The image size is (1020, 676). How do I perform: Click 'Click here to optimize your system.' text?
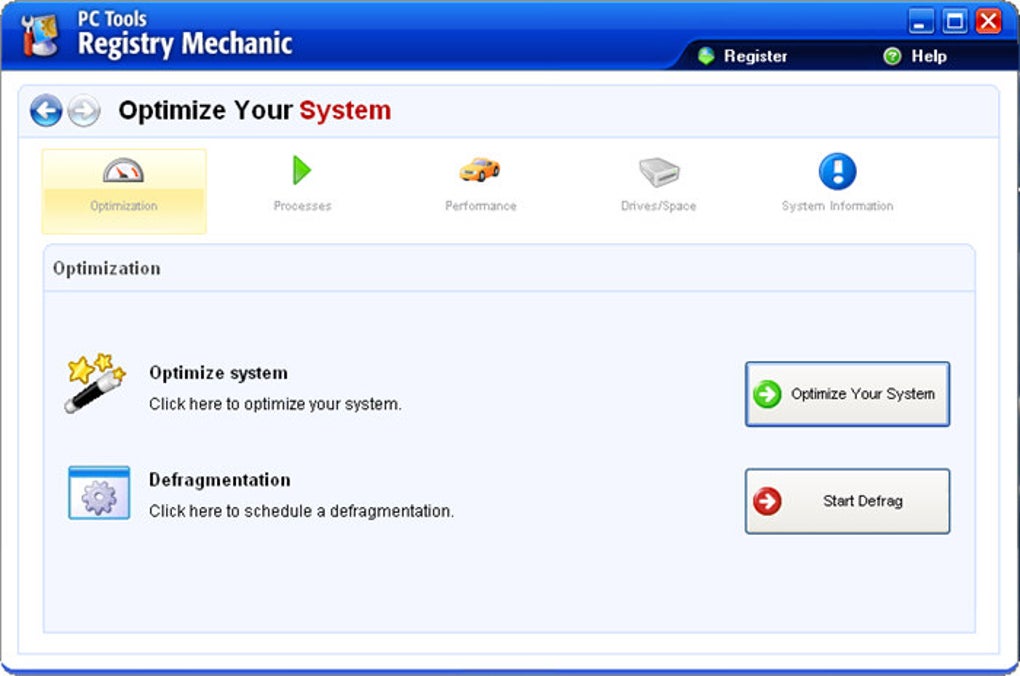pos(275,404)
